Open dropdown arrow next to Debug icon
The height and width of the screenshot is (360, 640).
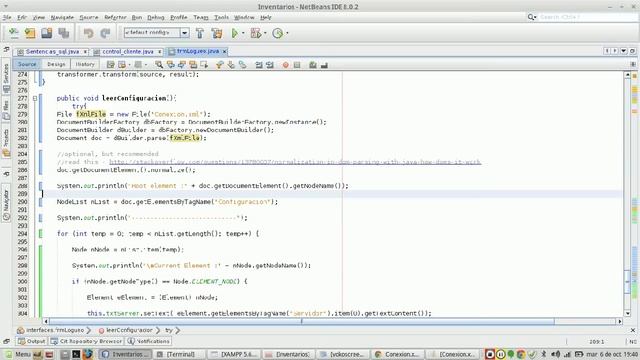(265, 33)
